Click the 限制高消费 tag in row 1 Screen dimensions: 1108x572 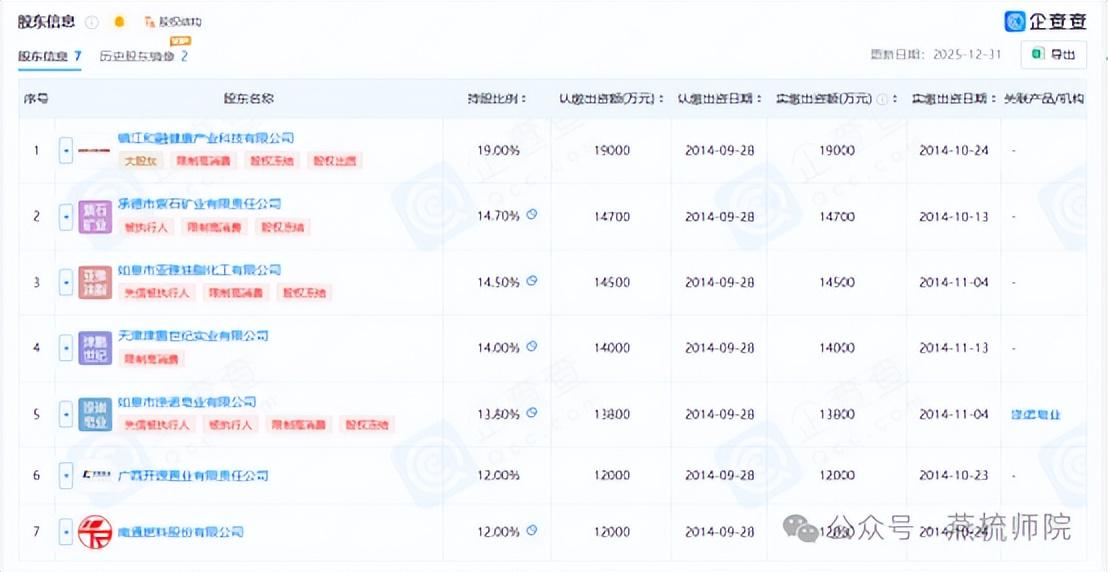[204, 161]
